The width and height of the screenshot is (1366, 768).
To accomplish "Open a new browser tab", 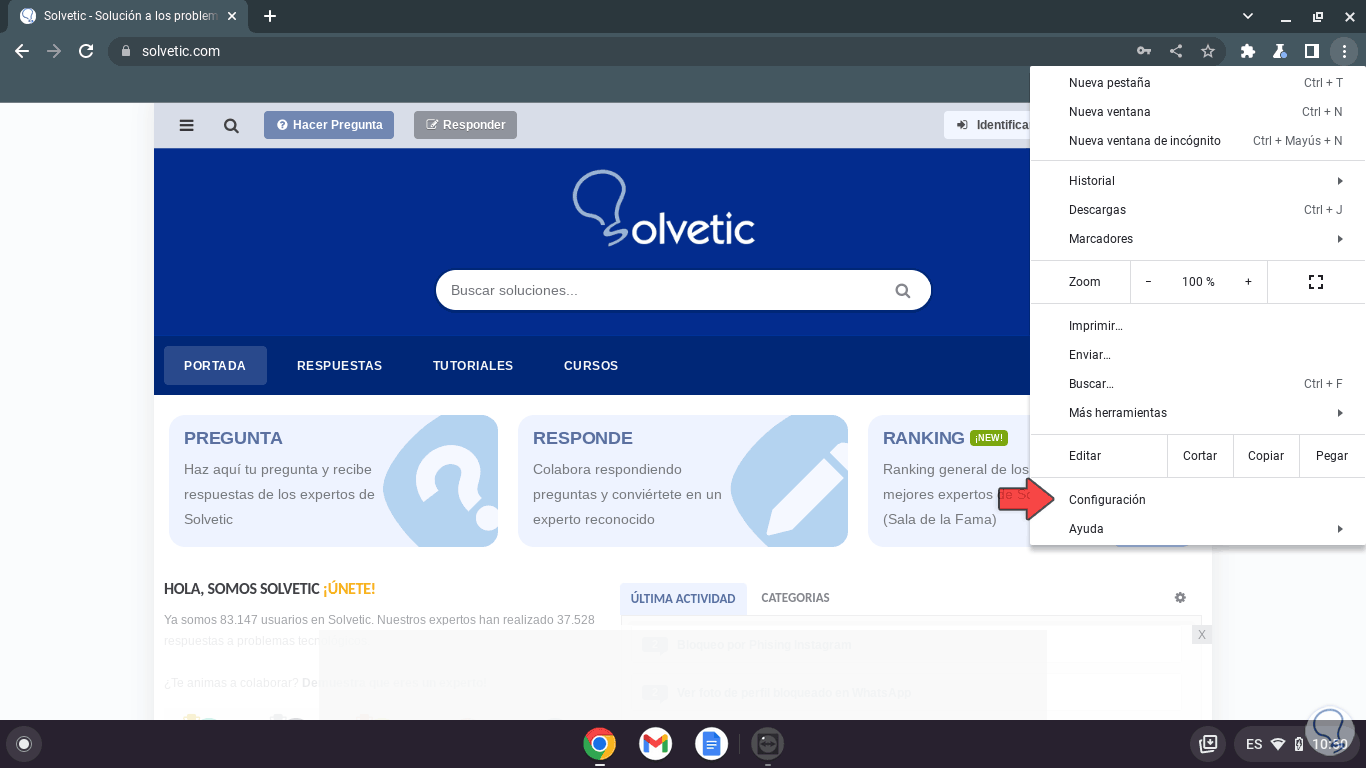I will [x=269, y=16].
